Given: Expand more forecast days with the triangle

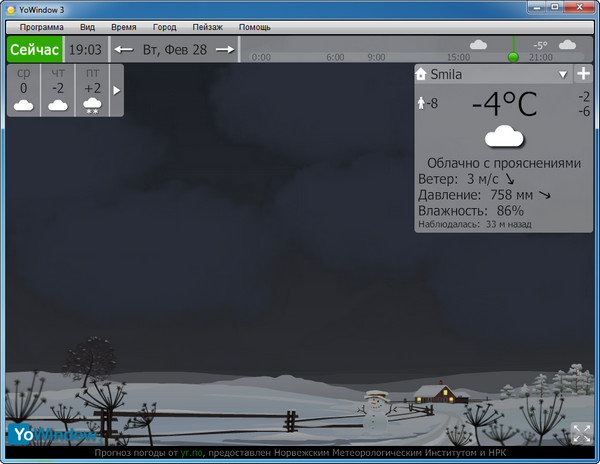Looking at the screenshot, I should click(x=117, y=90).
